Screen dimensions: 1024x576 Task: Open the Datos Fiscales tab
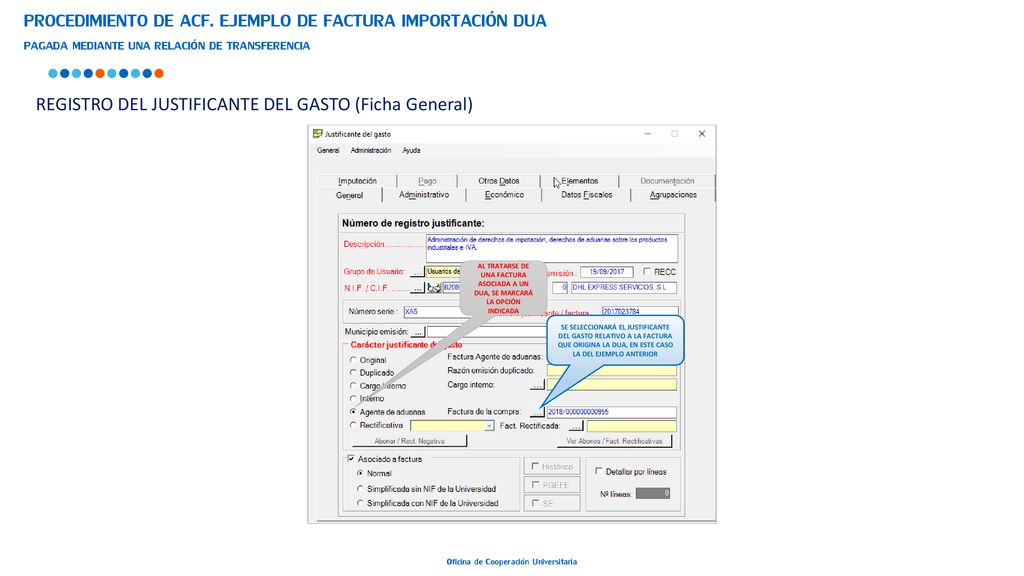click(586, 195)
